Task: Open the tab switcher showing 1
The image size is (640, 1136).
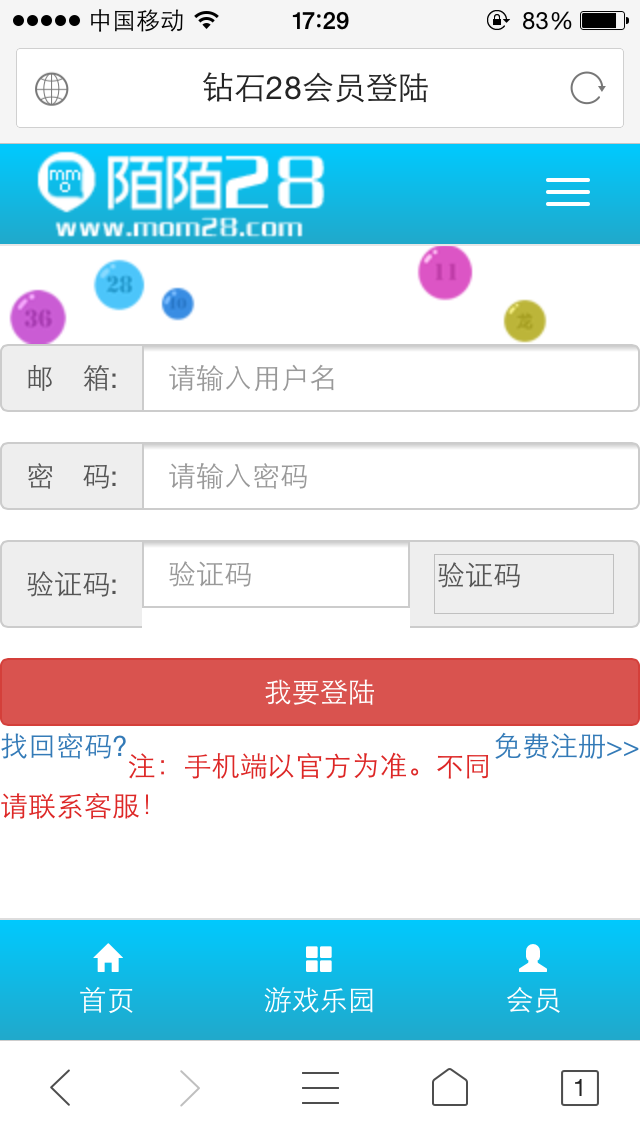Action: click(x=582, y=1087)
